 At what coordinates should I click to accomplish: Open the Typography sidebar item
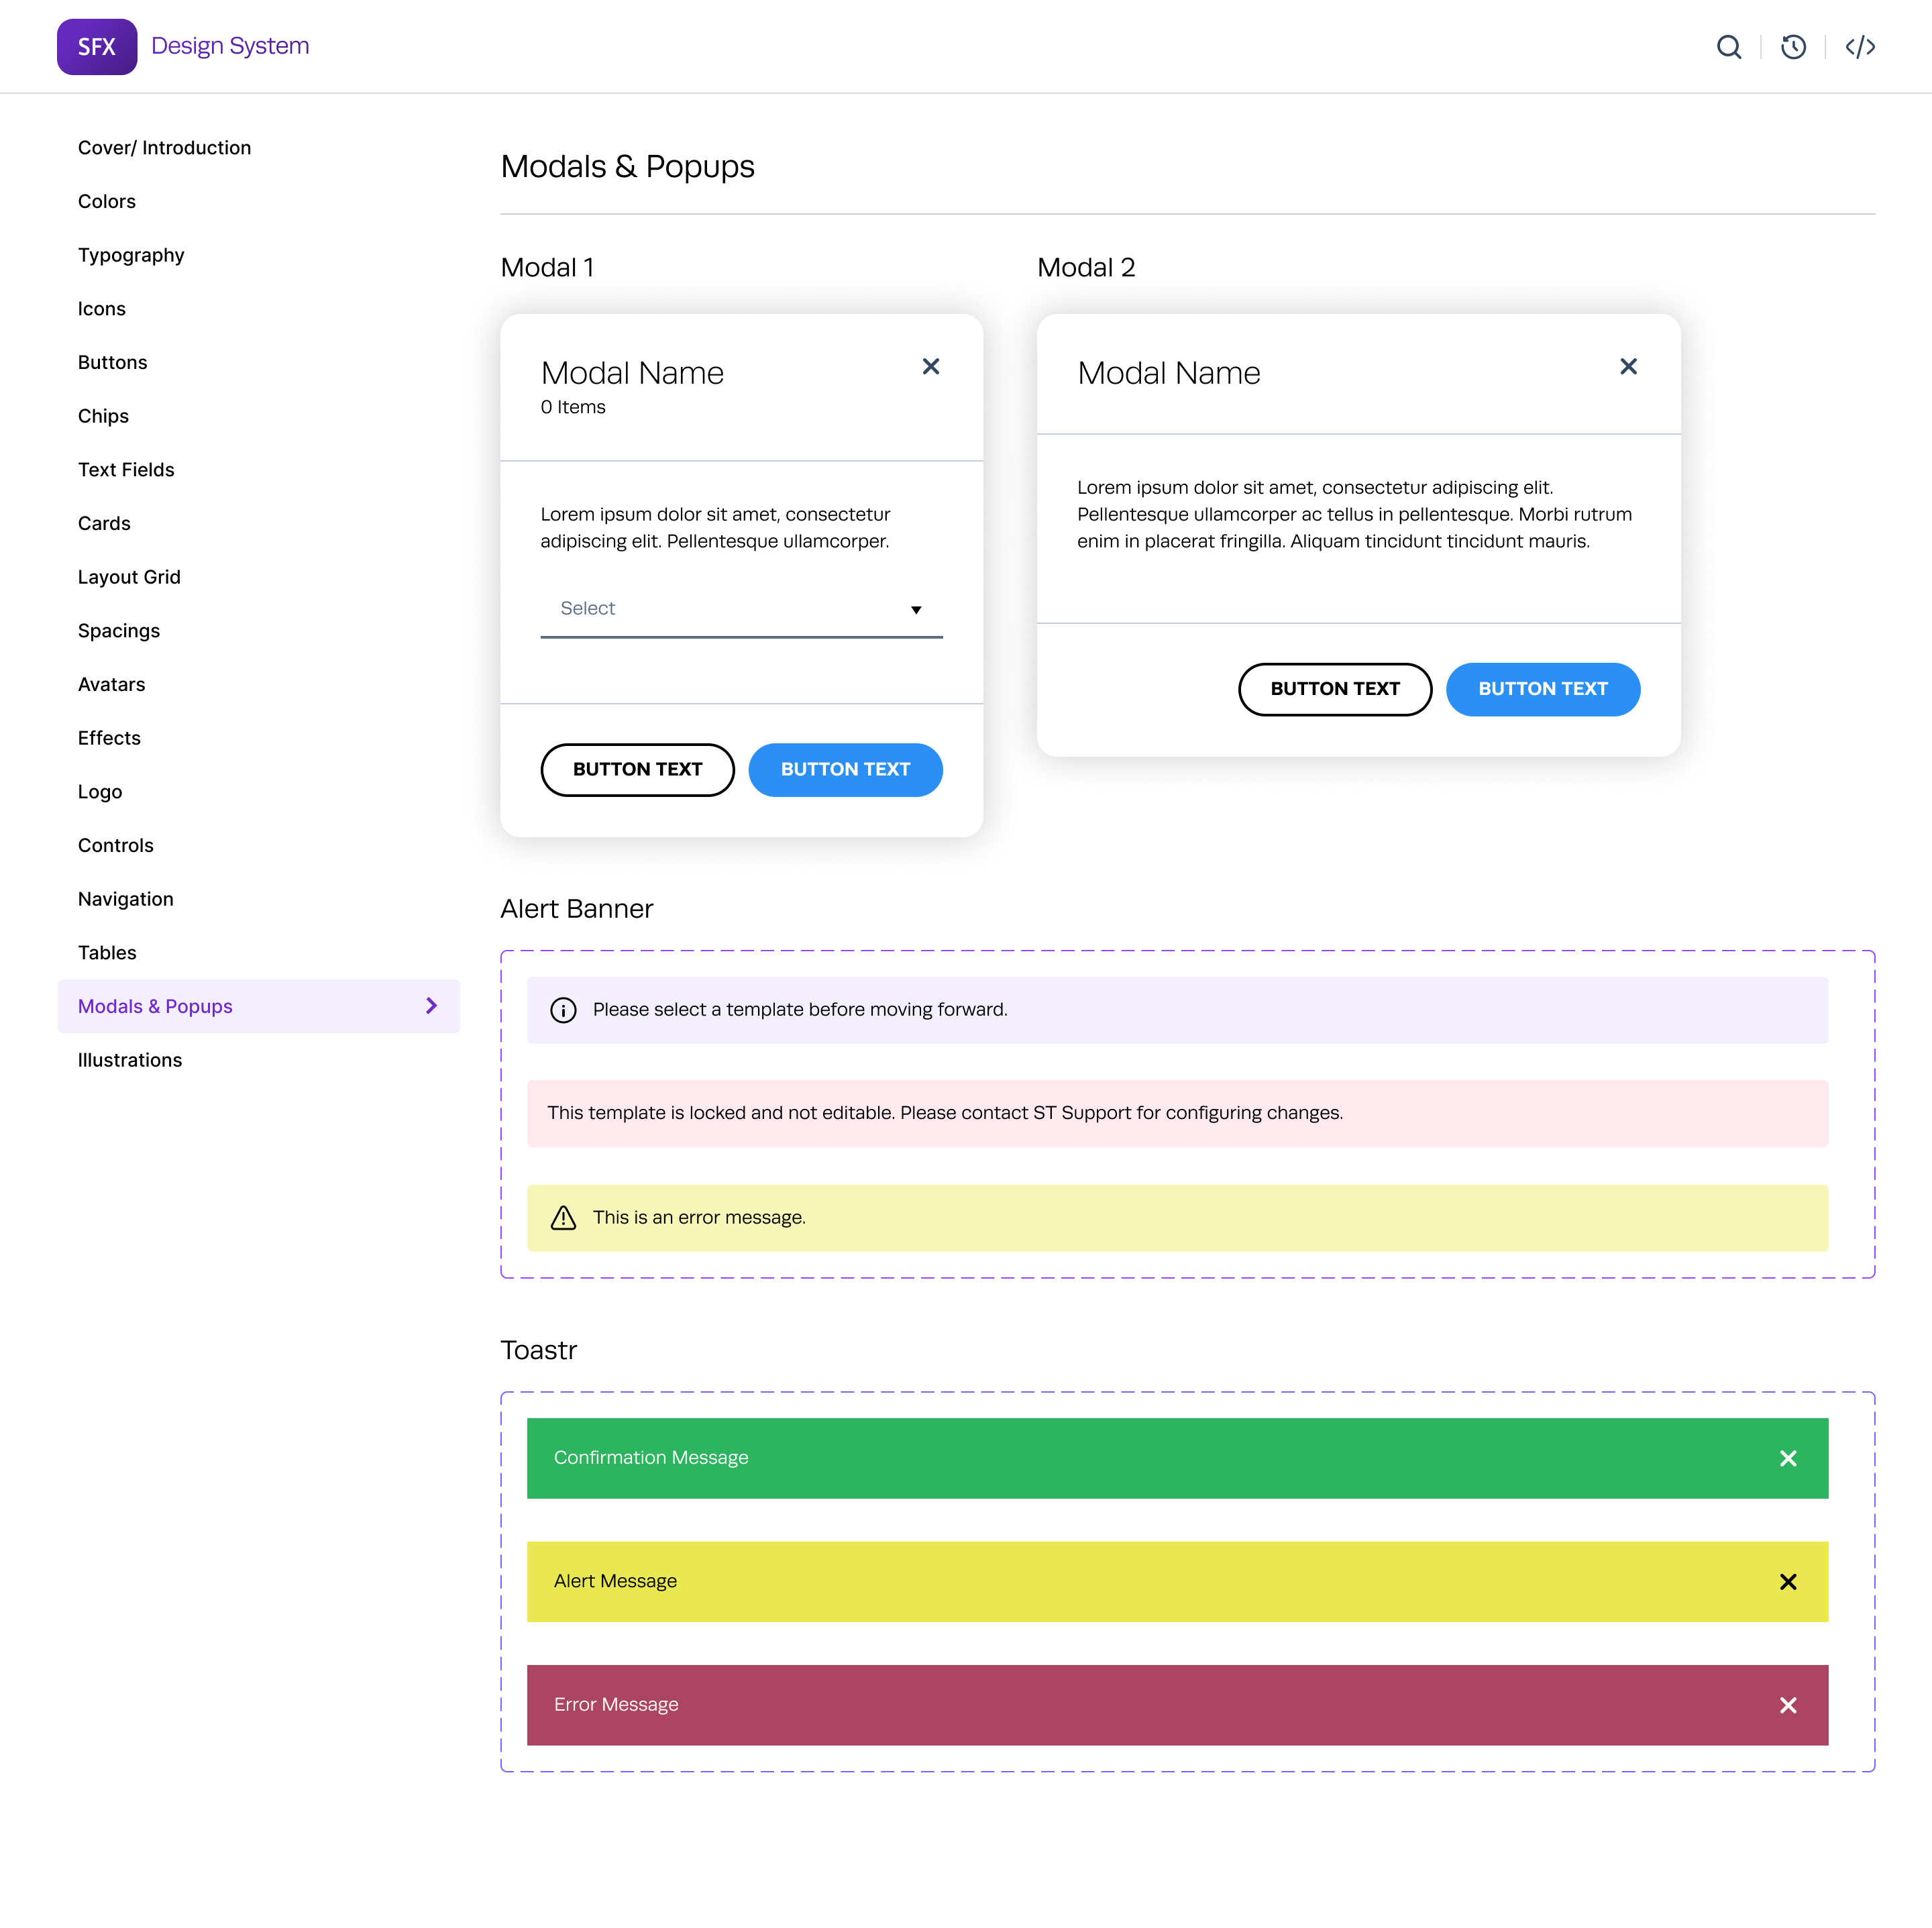point(131,255)
